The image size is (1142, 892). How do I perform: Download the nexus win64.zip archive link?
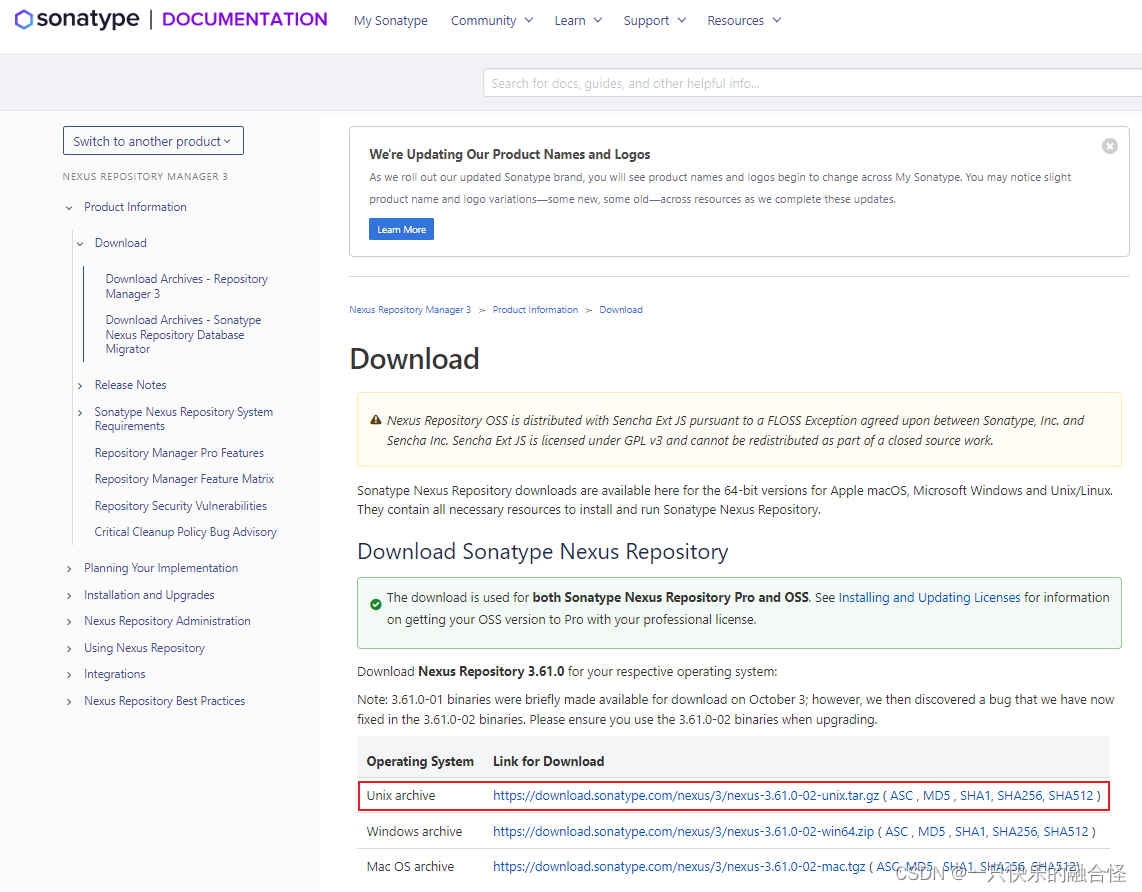click(683, 832)
